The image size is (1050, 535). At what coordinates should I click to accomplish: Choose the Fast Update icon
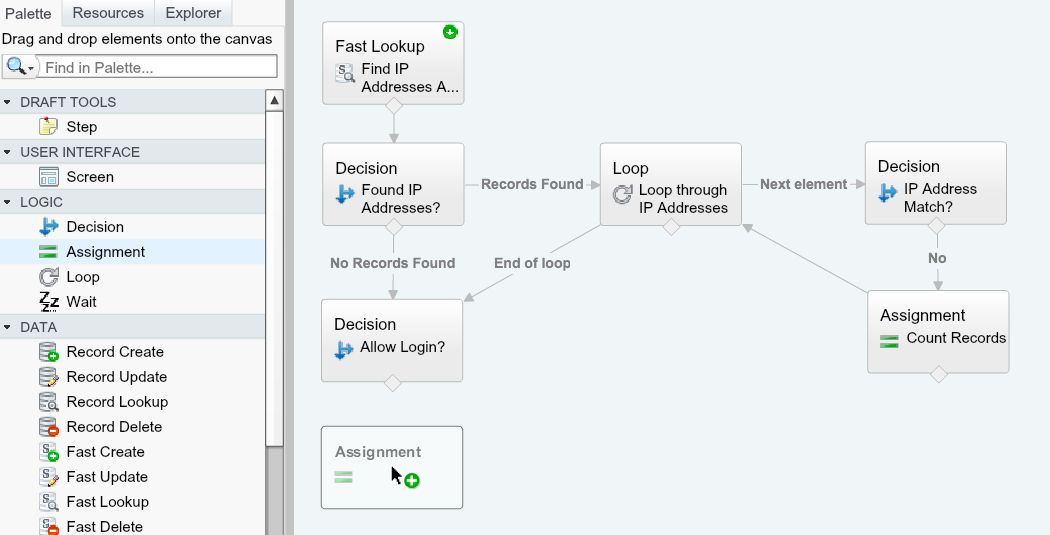(x=48, y=477)
